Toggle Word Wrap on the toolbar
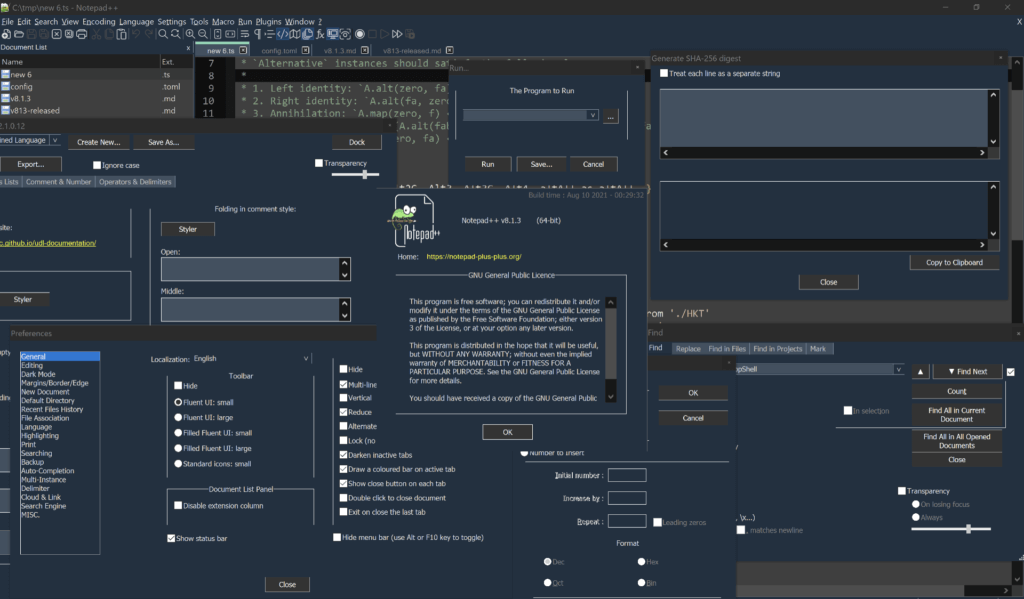This screenshot has height=599, width=1024. click(x=244, y=34)
